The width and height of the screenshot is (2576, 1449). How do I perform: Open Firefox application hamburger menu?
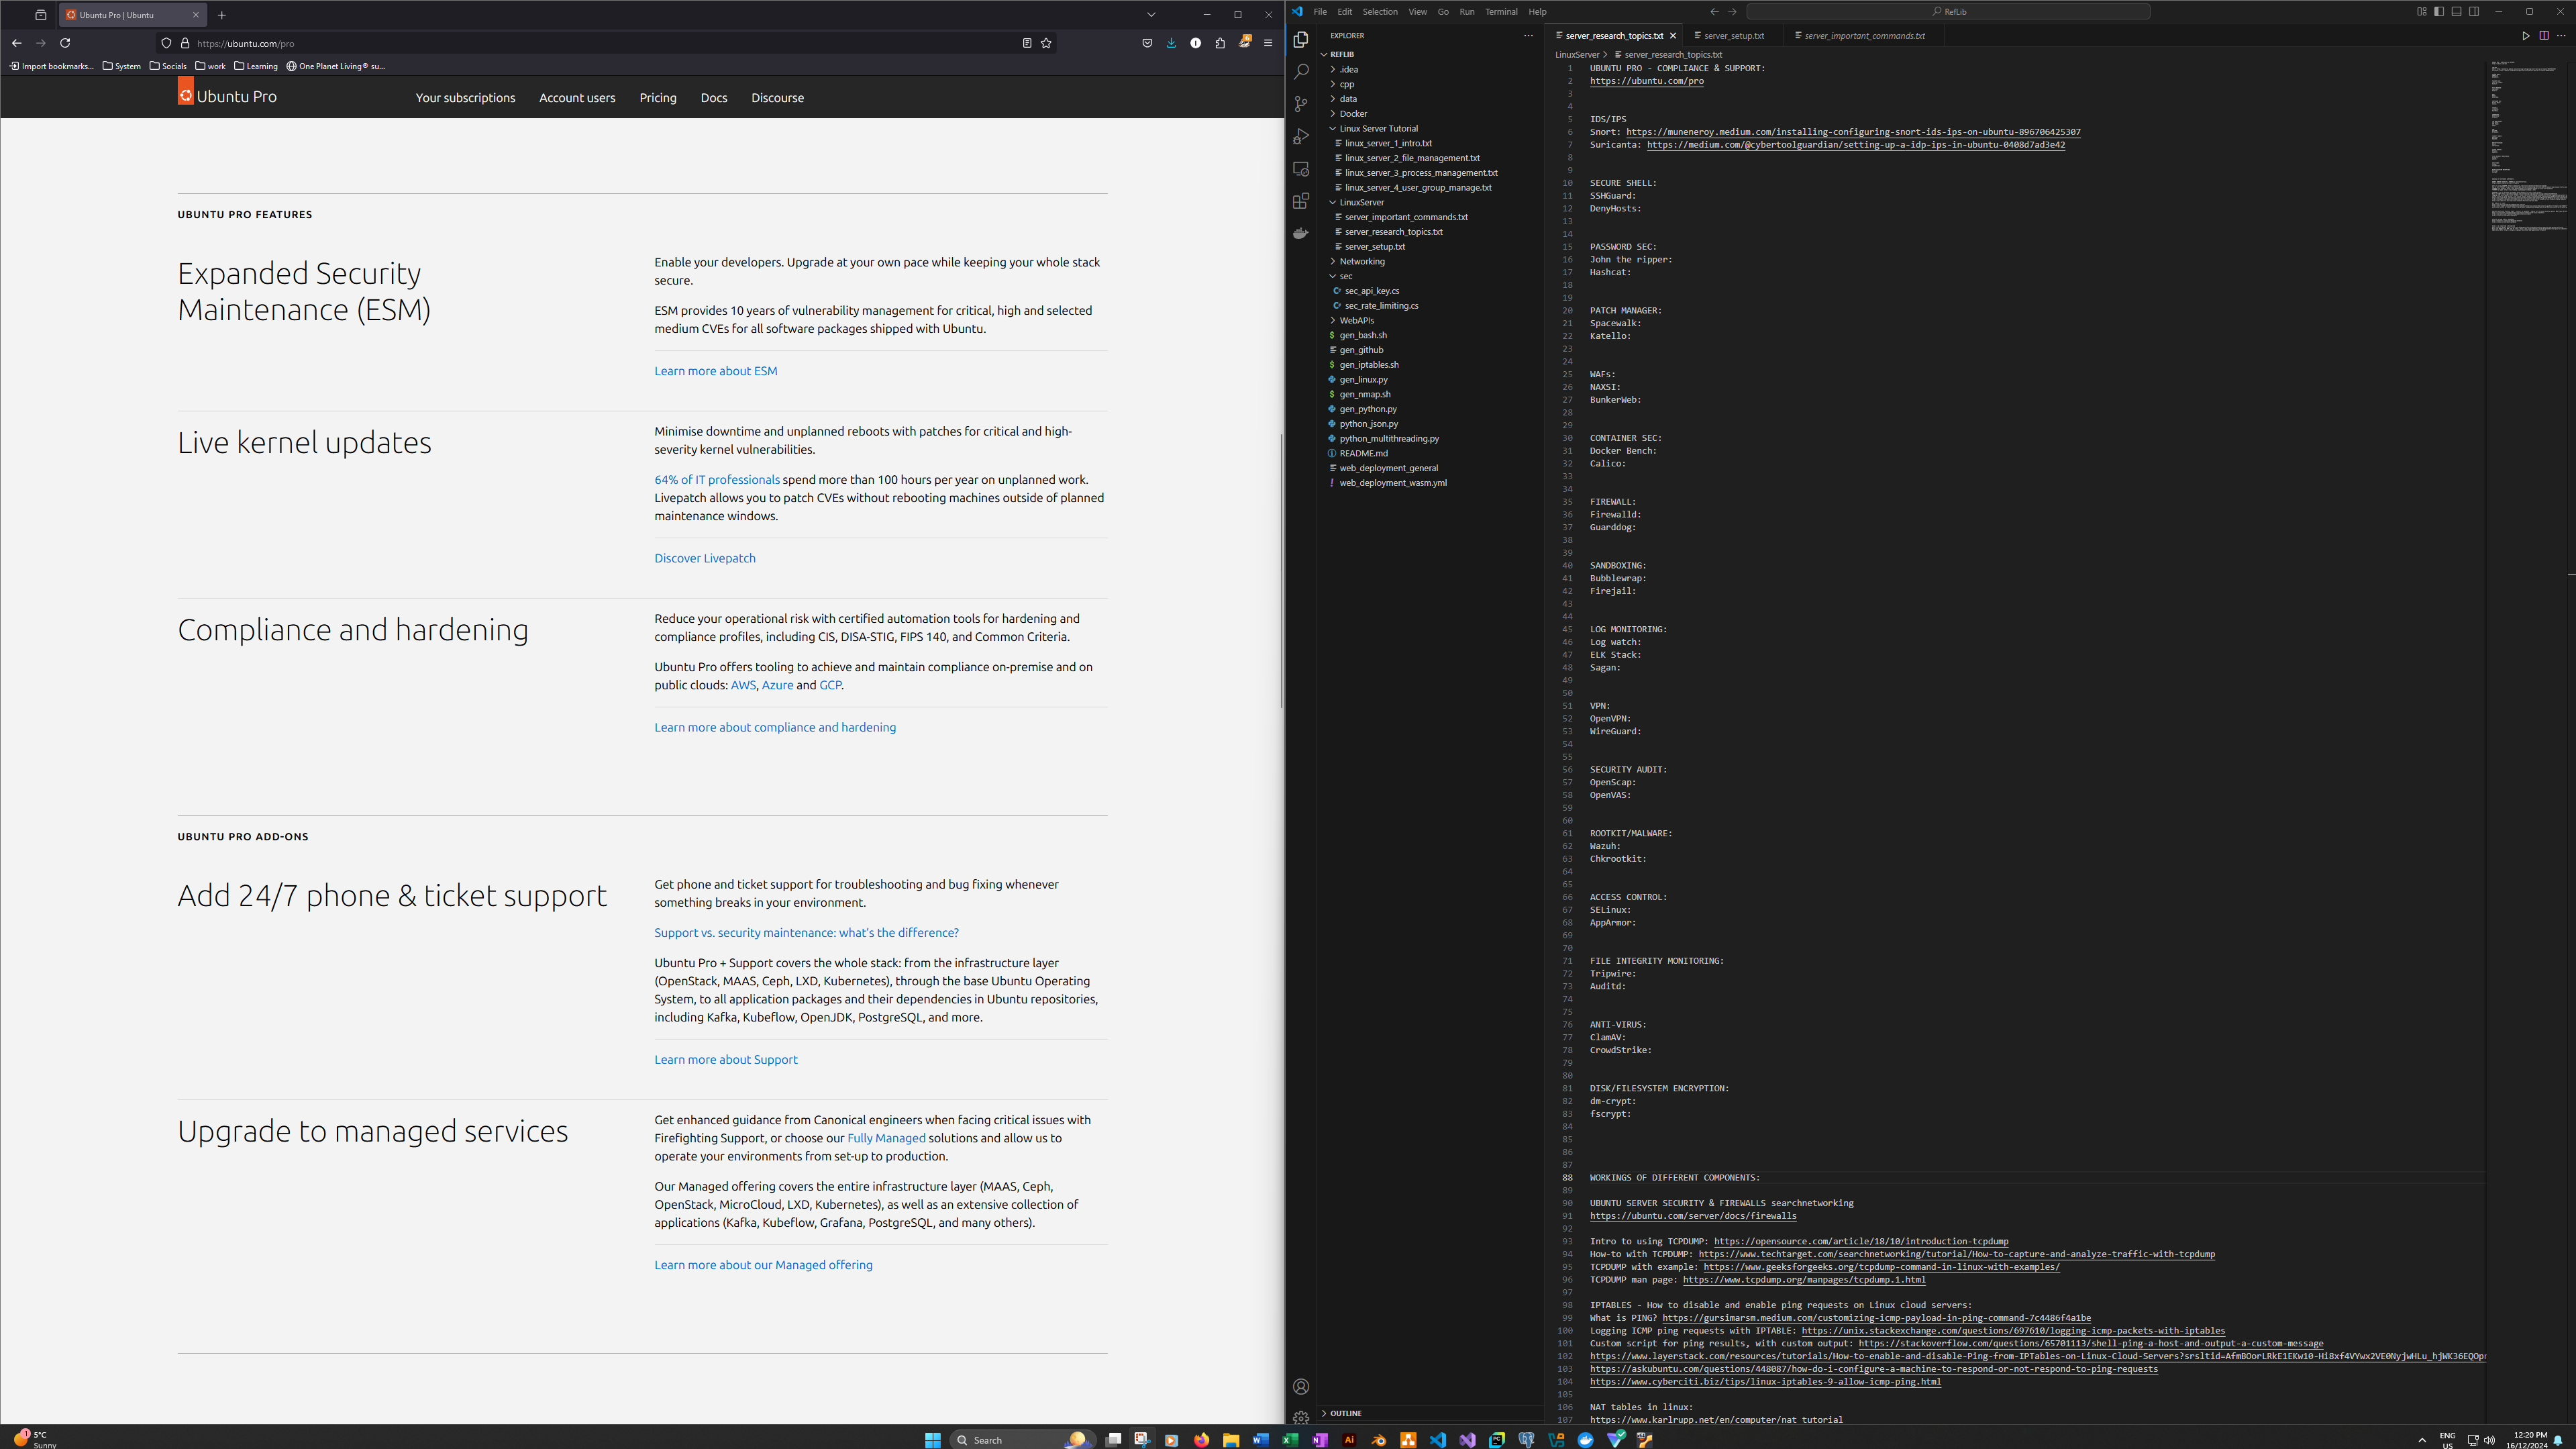pos(1268,43)
